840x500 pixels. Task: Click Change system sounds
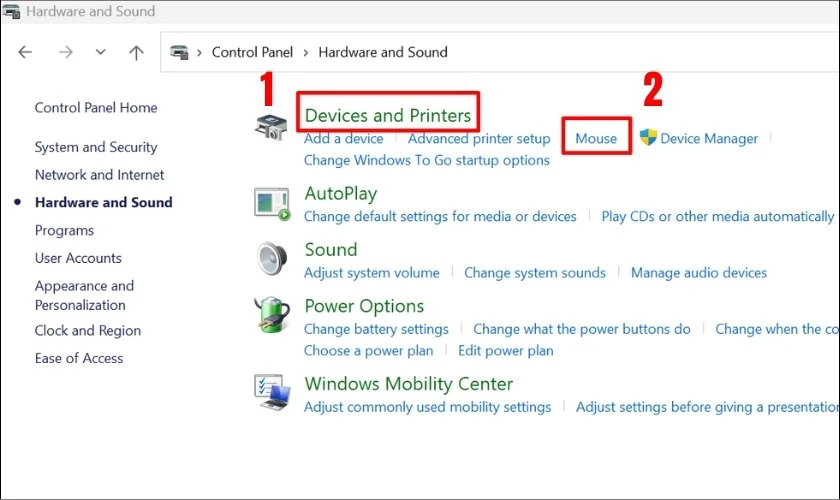[x=535, y=273]
